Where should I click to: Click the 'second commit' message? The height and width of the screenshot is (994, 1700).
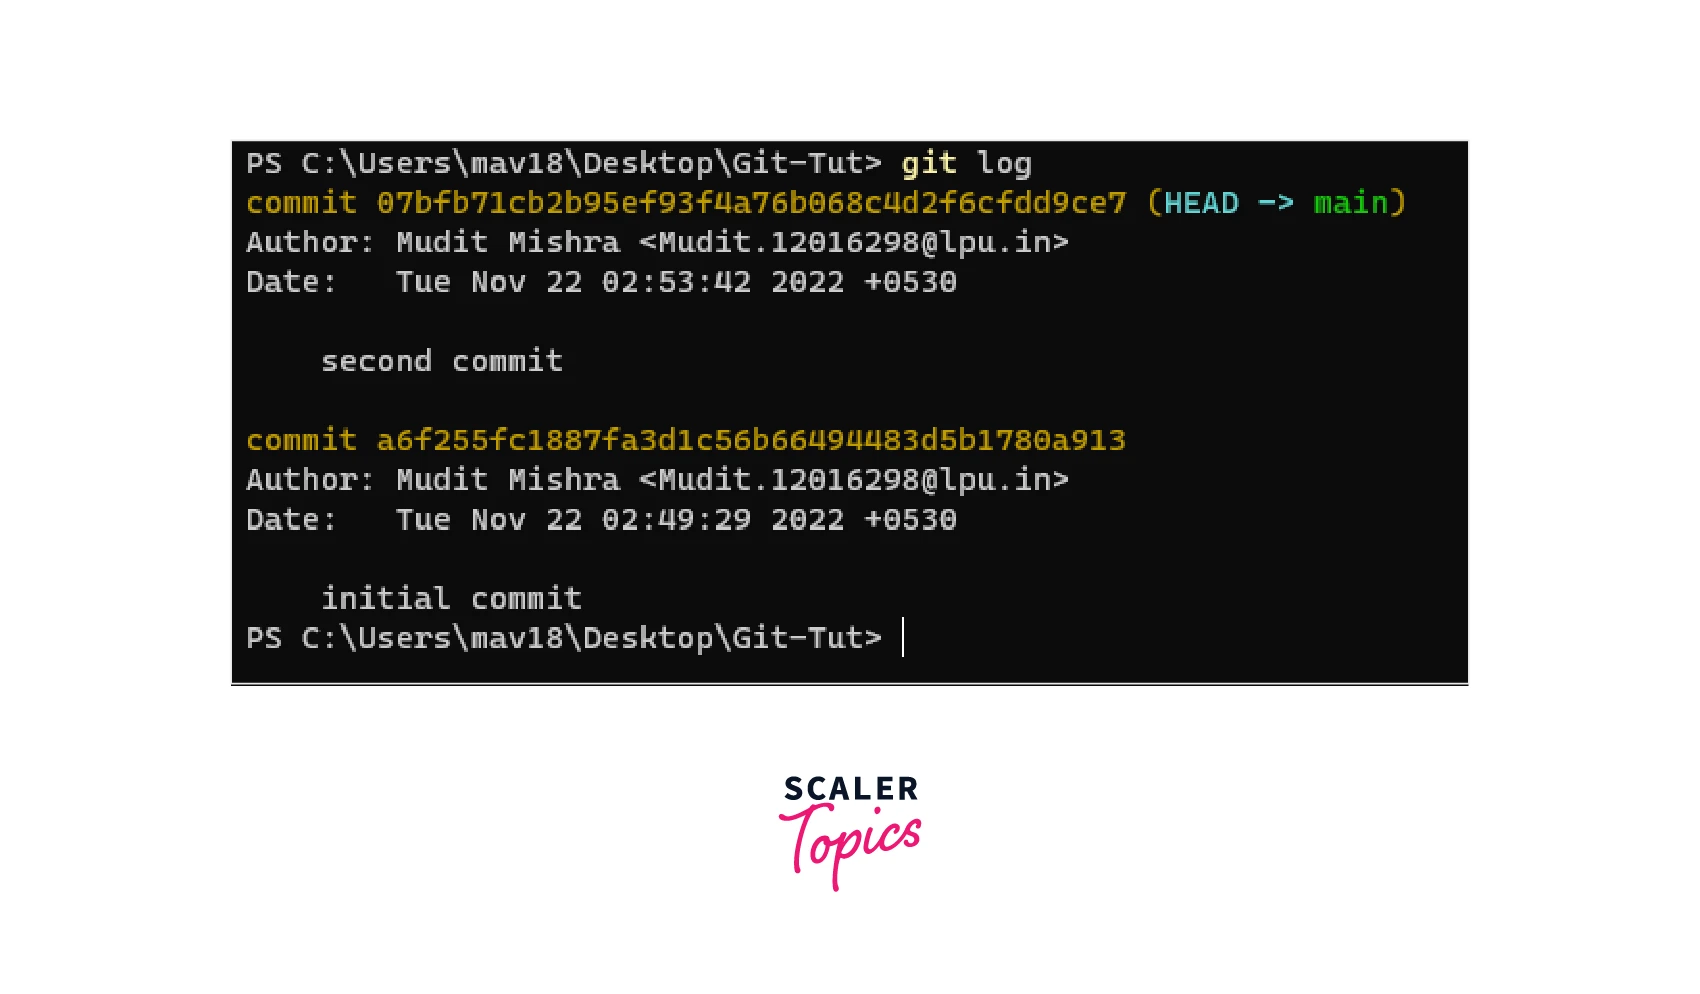(442, 361)
